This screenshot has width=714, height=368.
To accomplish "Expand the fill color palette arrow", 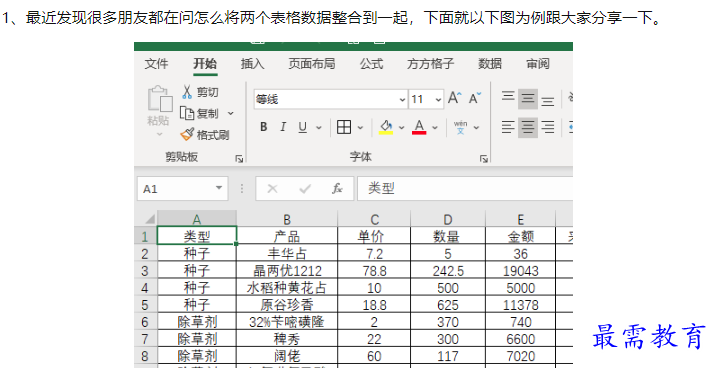I will coord(402,128).
